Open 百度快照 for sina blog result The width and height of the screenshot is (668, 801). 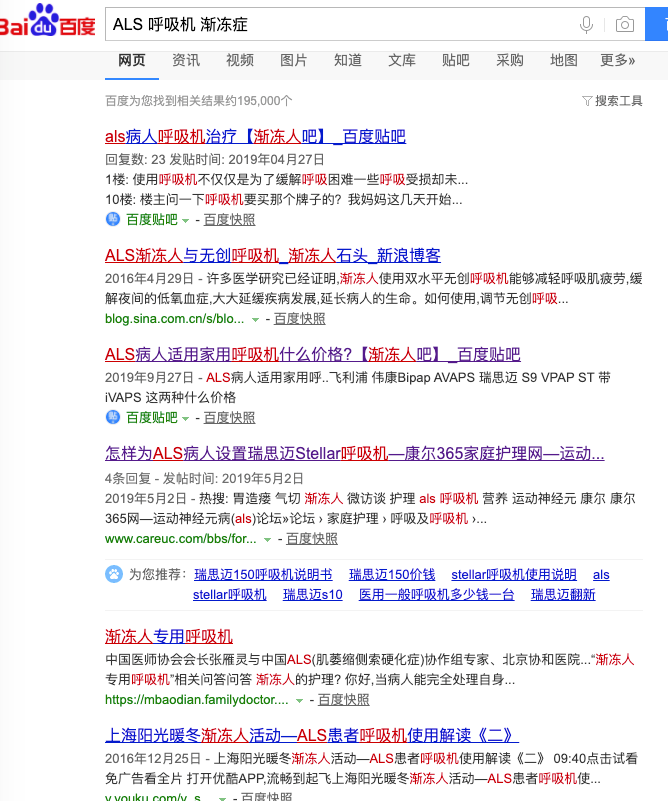pyautogui.click(x=300, y=319)
